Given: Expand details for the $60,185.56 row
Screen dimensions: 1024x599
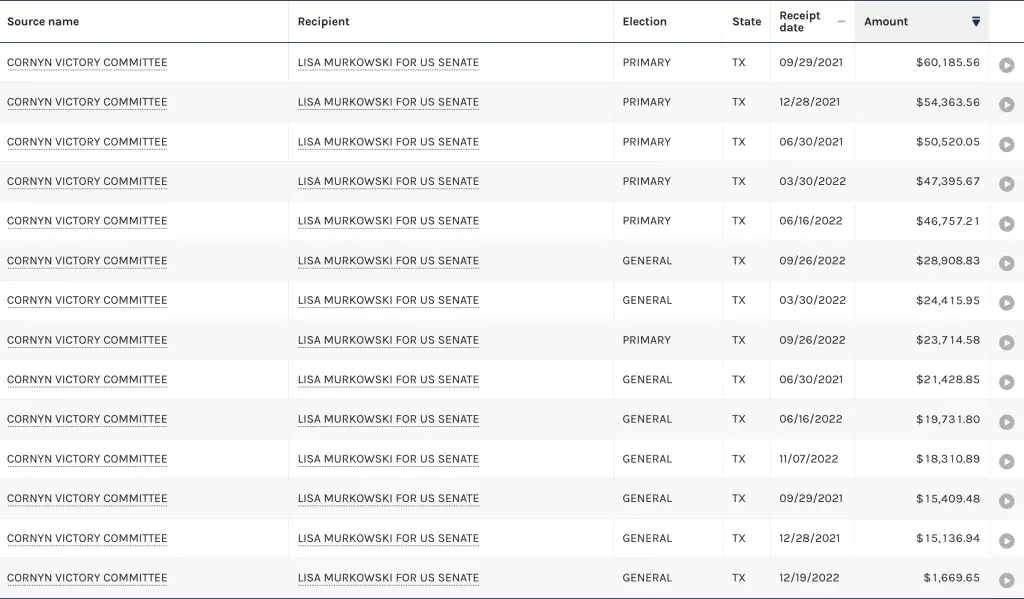Looking at the screenshot, I should coord(1006,65).
